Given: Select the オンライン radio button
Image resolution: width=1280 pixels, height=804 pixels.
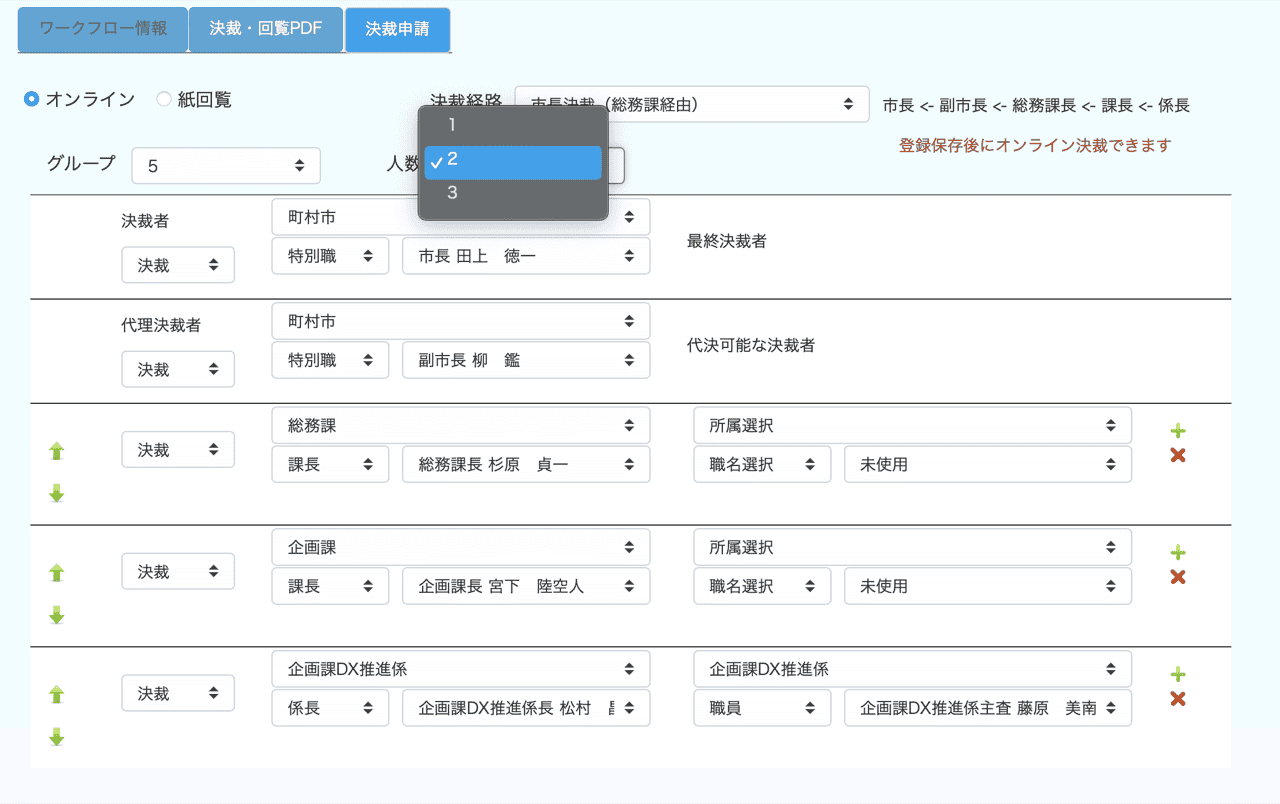Looking at the screenshot, I should pyautogui.click(x=32, y=99).
